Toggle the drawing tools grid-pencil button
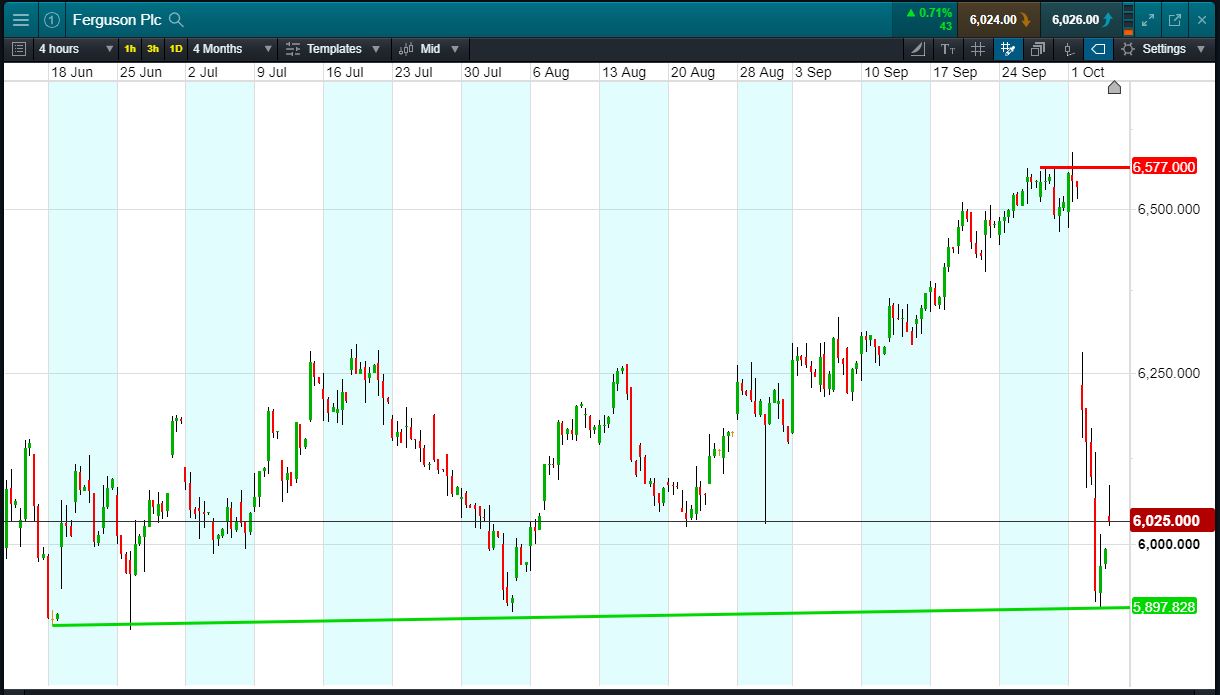The height and width of the screenshot is (695, 1220). (1008, 49)
